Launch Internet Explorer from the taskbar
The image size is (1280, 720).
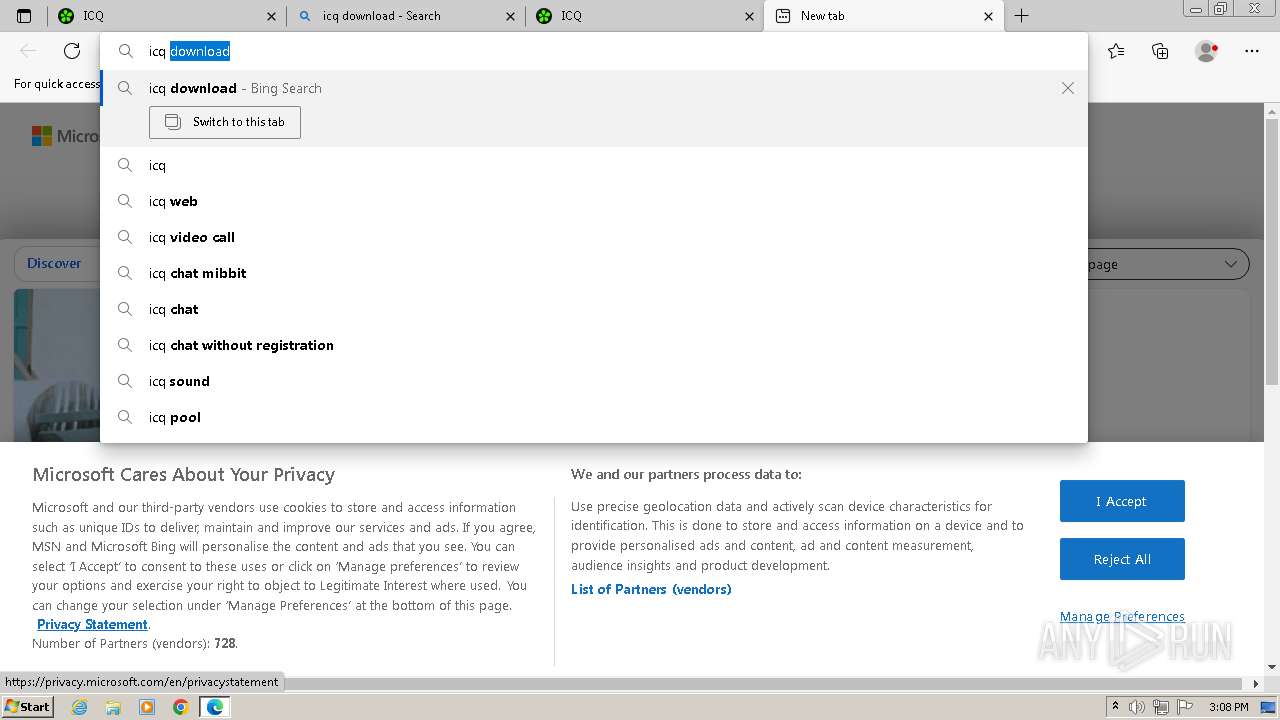click(x=80, y=707)
